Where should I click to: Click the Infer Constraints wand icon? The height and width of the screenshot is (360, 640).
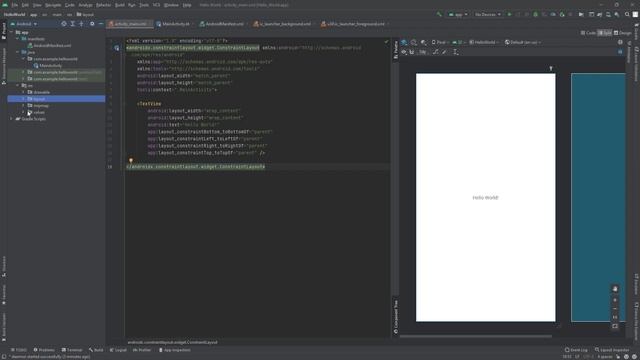coord(444,52)
